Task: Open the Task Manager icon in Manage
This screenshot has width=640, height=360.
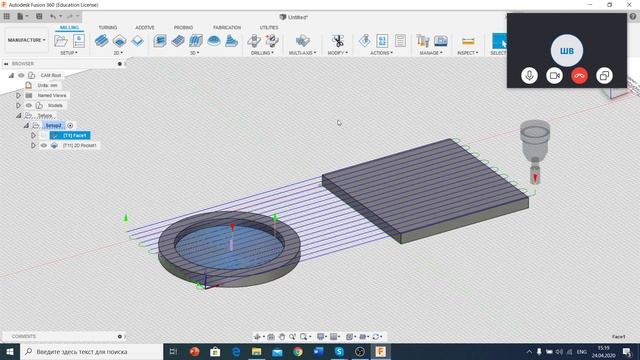Action: tap(440, 41)
